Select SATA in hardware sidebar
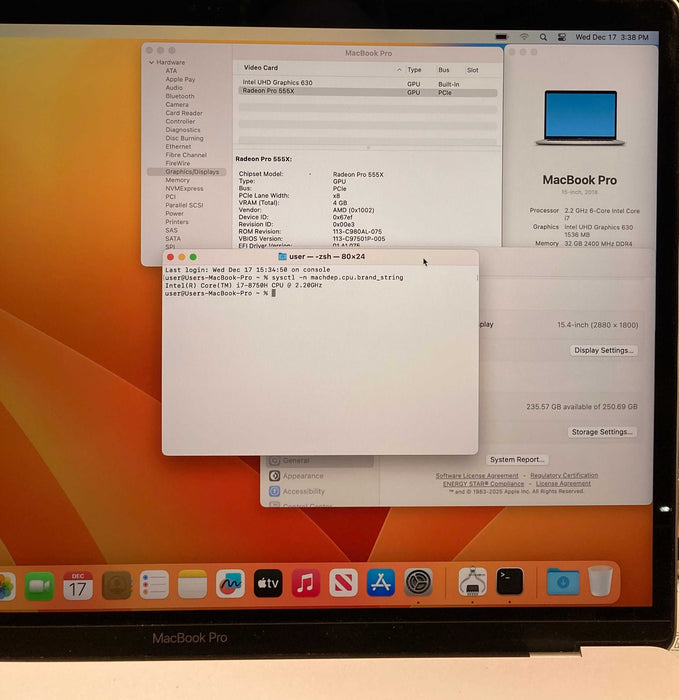 [173, 239]
